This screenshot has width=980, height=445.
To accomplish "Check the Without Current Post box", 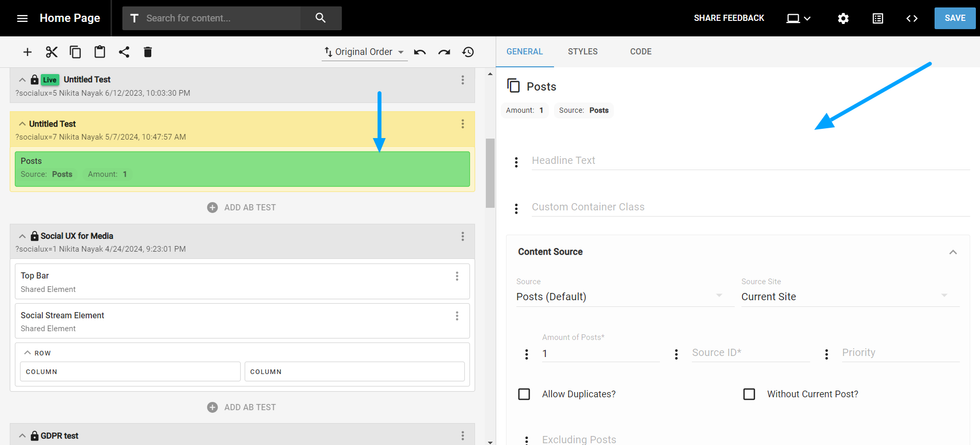I will point(749,394).
